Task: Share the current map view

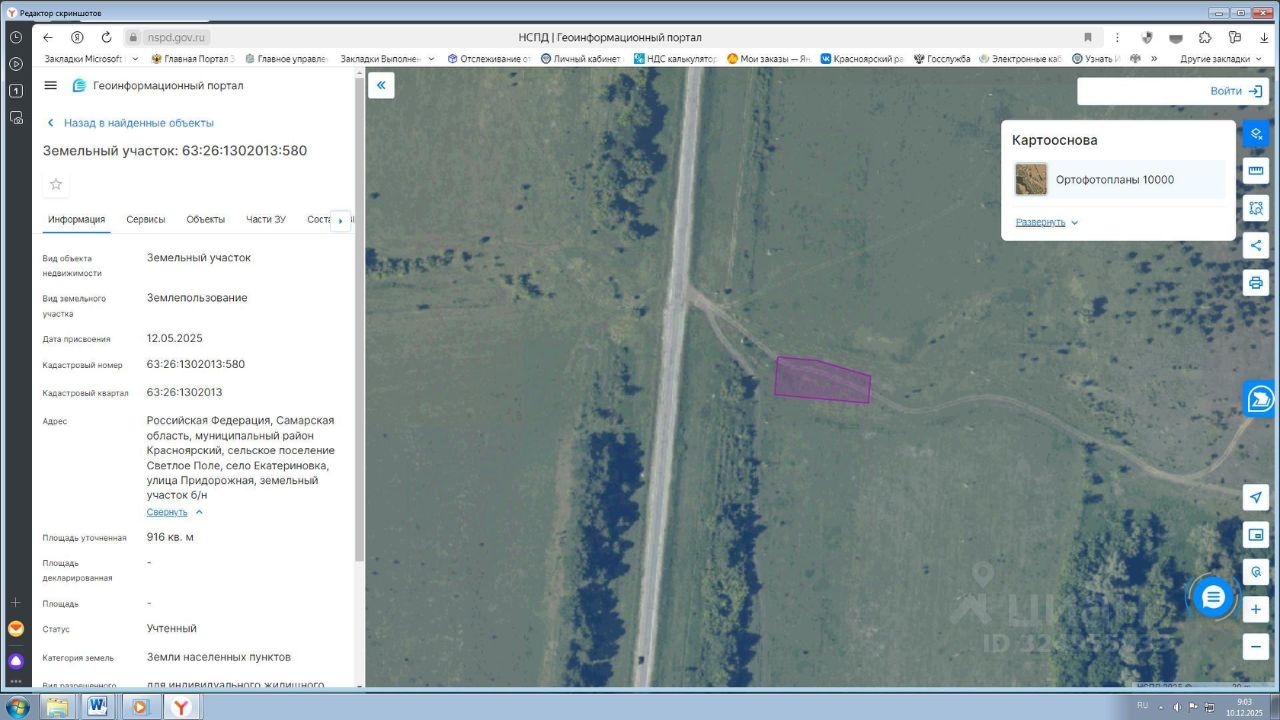Action: 1256,245
